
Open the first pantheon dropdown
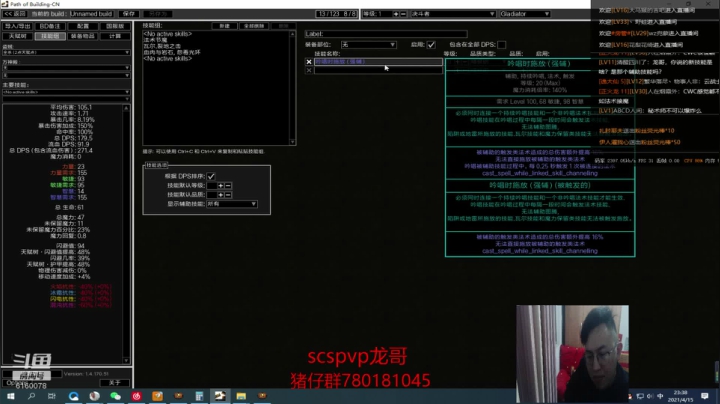(x=66, y=67)
